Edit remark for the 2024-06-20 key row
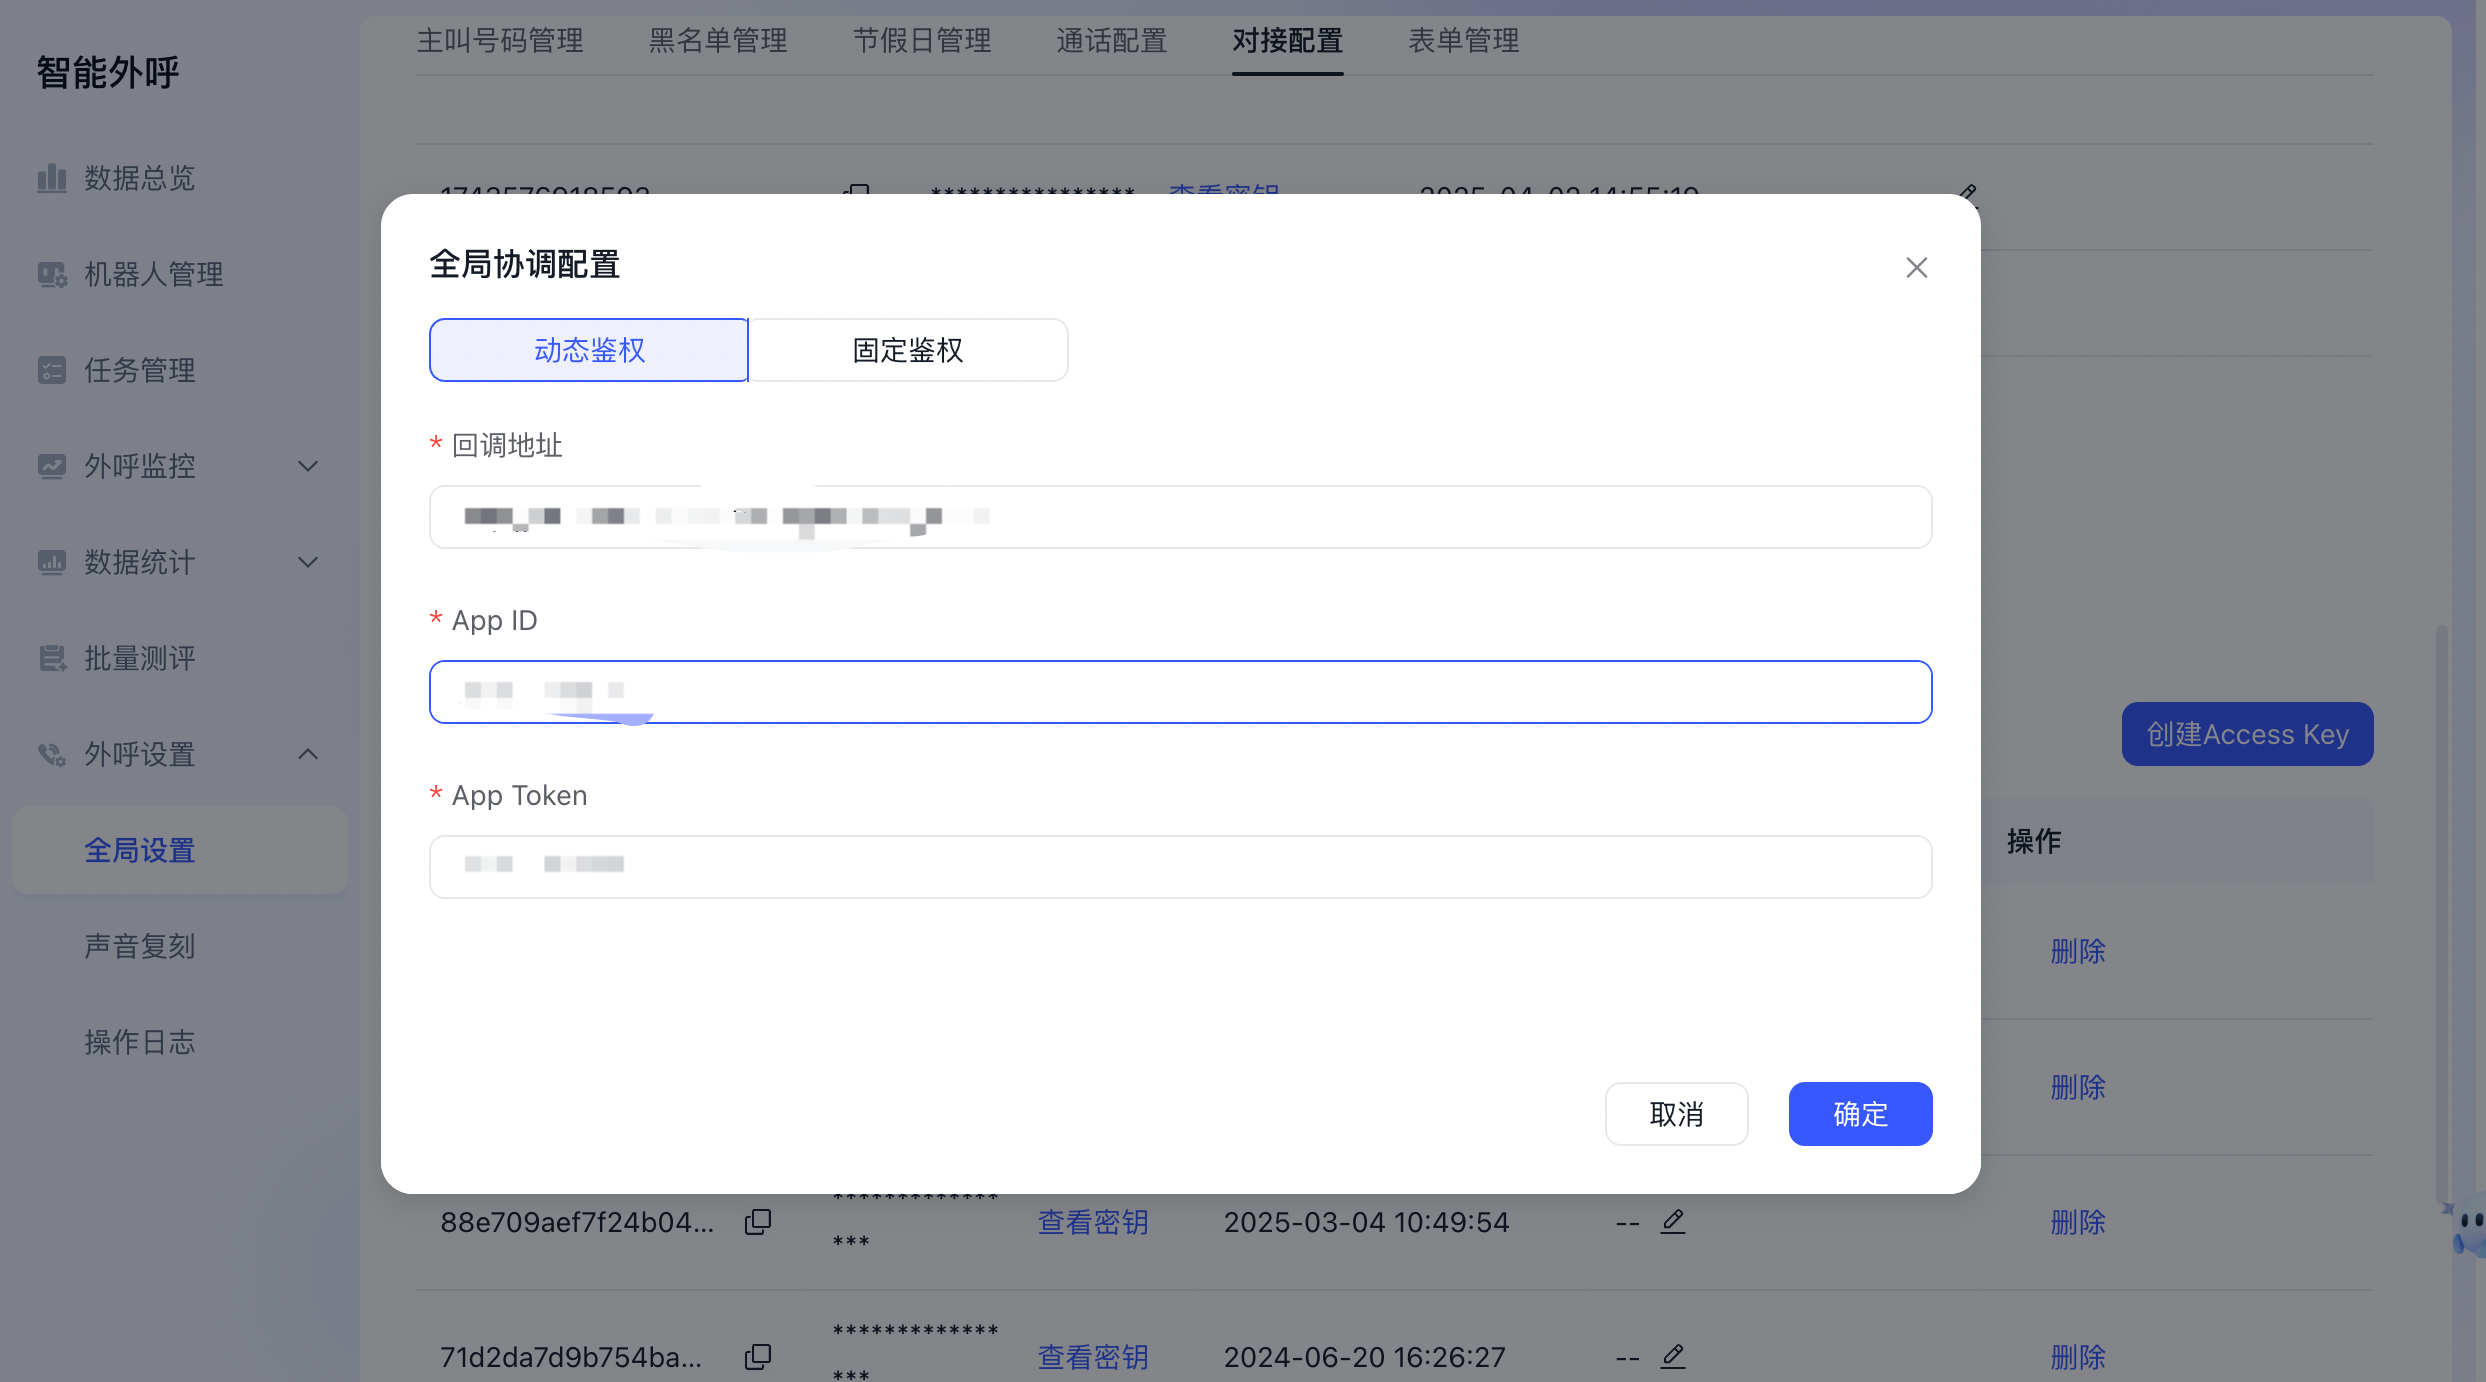 coord(1673,1356)
